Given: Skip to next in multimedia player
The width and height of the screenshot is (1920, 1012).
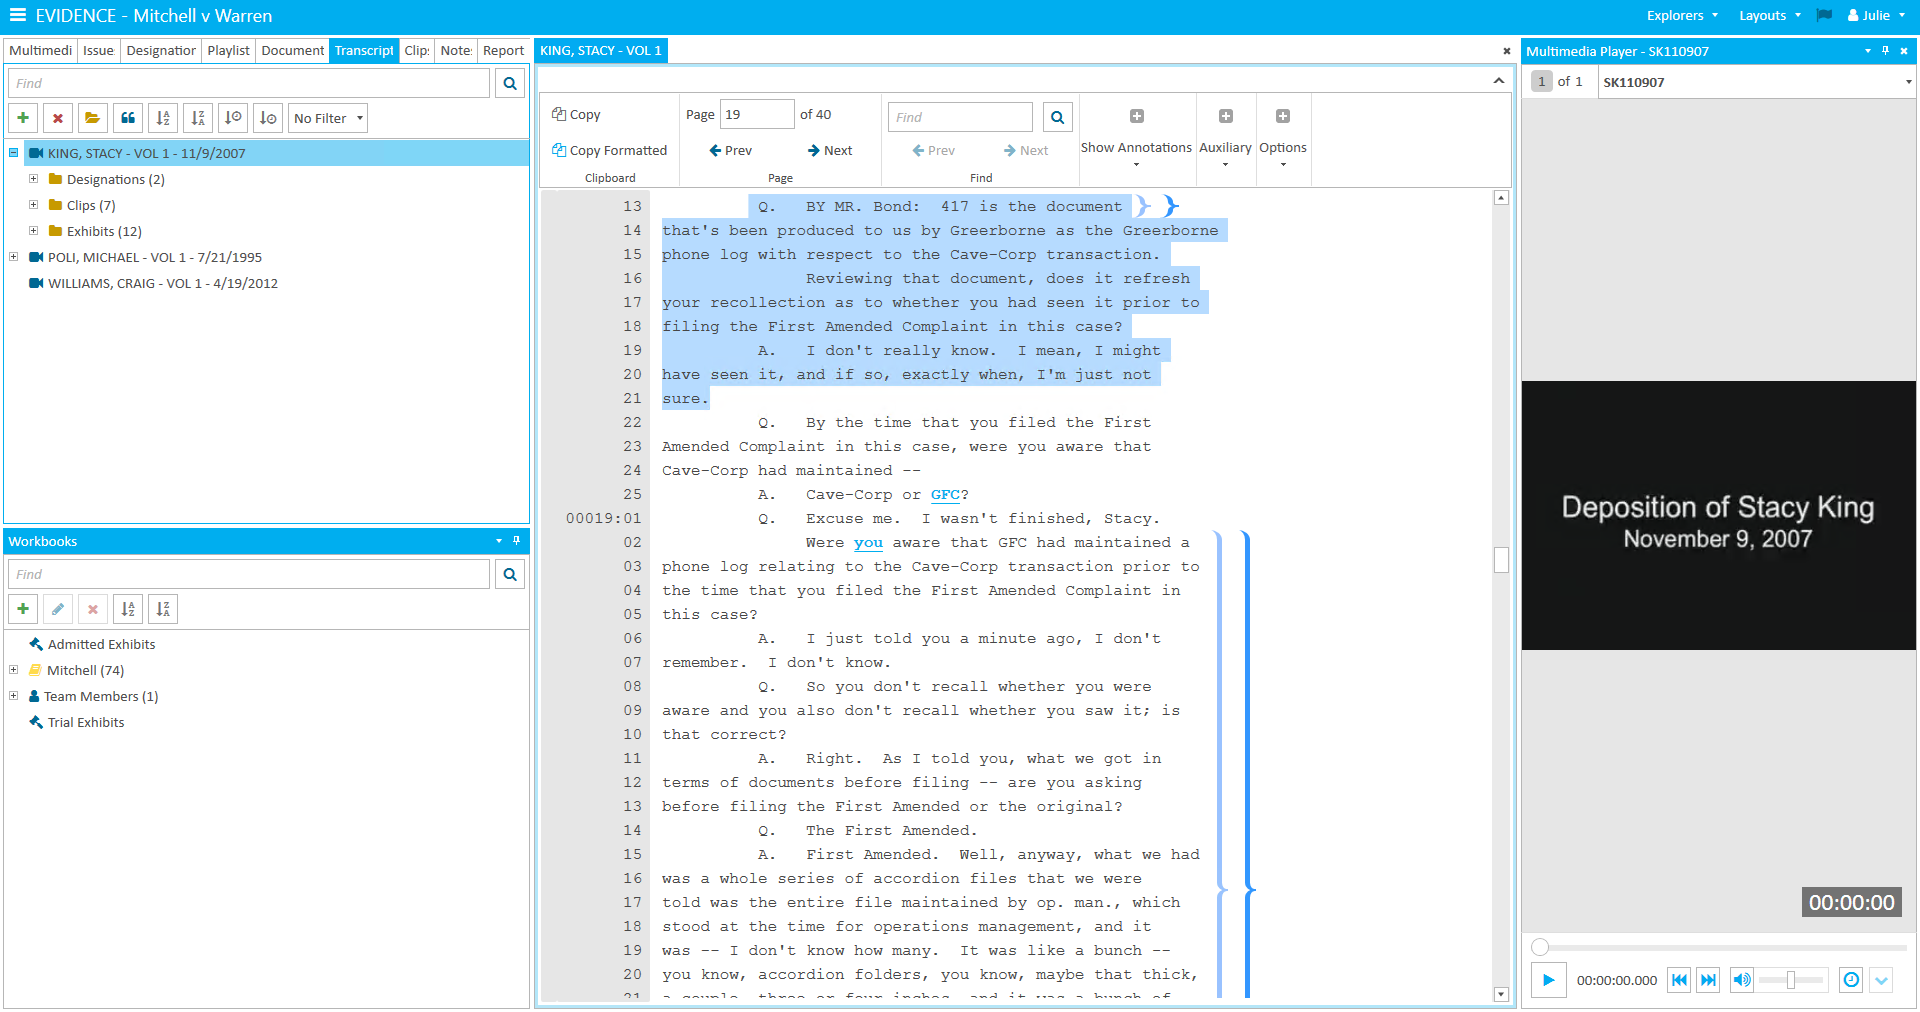Looking at the screenshot, I should point(1709,980).
